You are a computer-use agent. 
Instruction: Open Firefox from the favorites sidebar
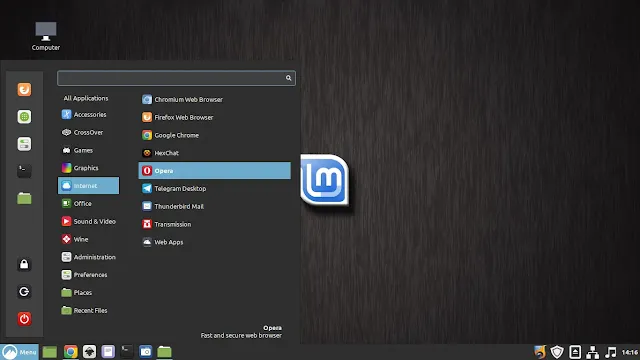coord(24,89)
